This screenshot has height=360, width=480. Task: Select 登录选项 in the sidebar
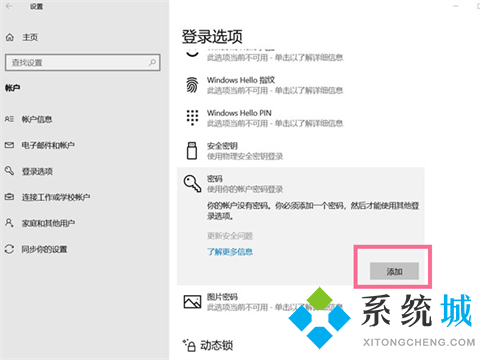pyautogui.click(x=37, y=171)
